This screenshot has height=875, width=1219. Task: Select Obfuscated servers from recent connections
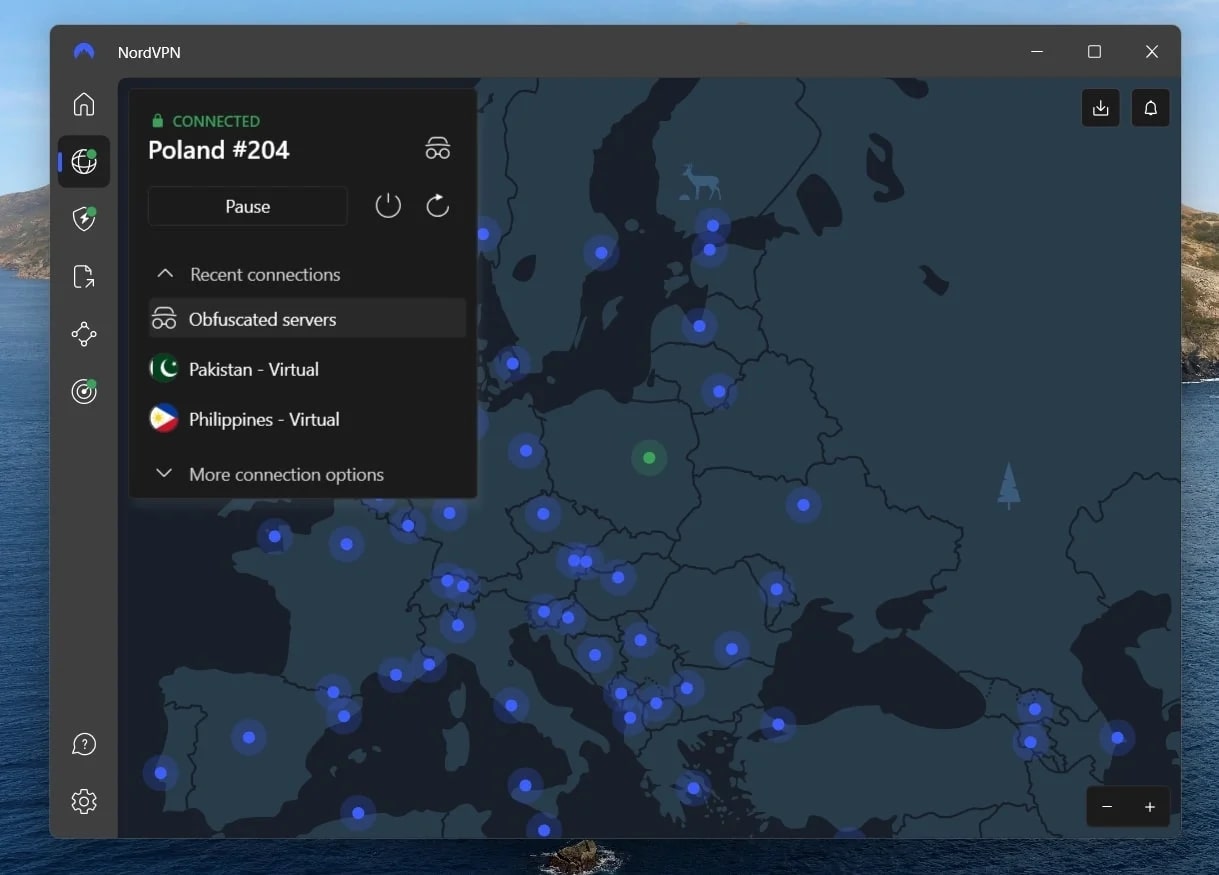click(x=262, y=319)
